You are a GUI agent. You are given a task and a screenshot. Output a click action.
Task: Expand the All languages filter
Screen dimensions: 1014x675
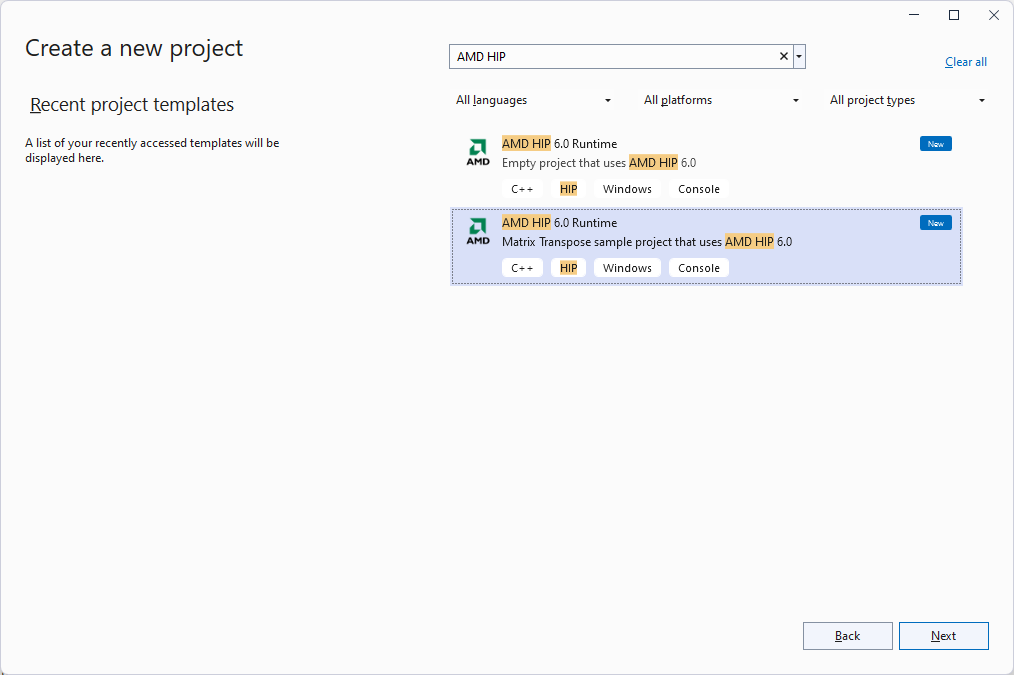point(533,100)
